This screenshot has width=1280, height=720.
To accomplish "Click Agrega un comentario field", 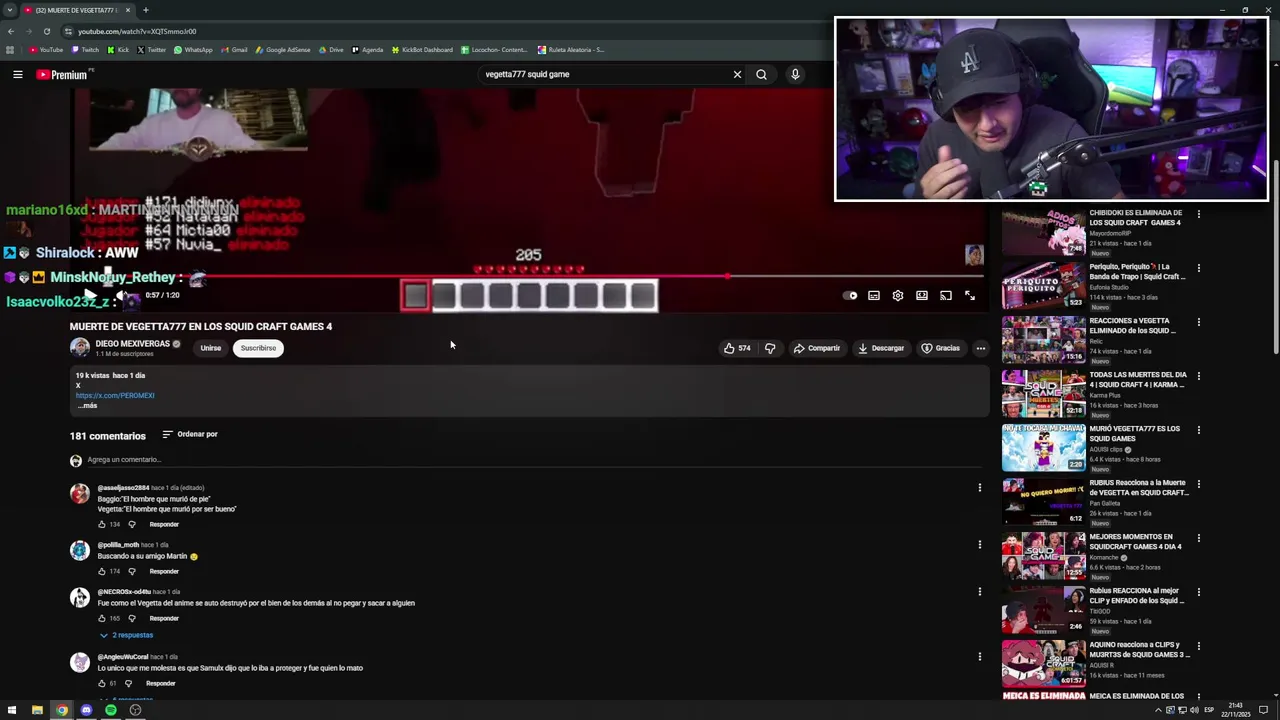I will [x=534, y=460].
